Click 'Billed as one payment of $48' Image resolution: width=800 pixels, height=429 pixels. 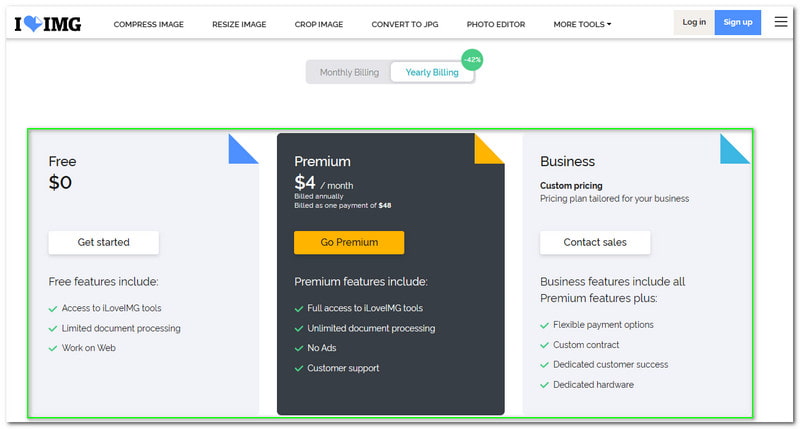pyautogui.click(x=343, y=206)
